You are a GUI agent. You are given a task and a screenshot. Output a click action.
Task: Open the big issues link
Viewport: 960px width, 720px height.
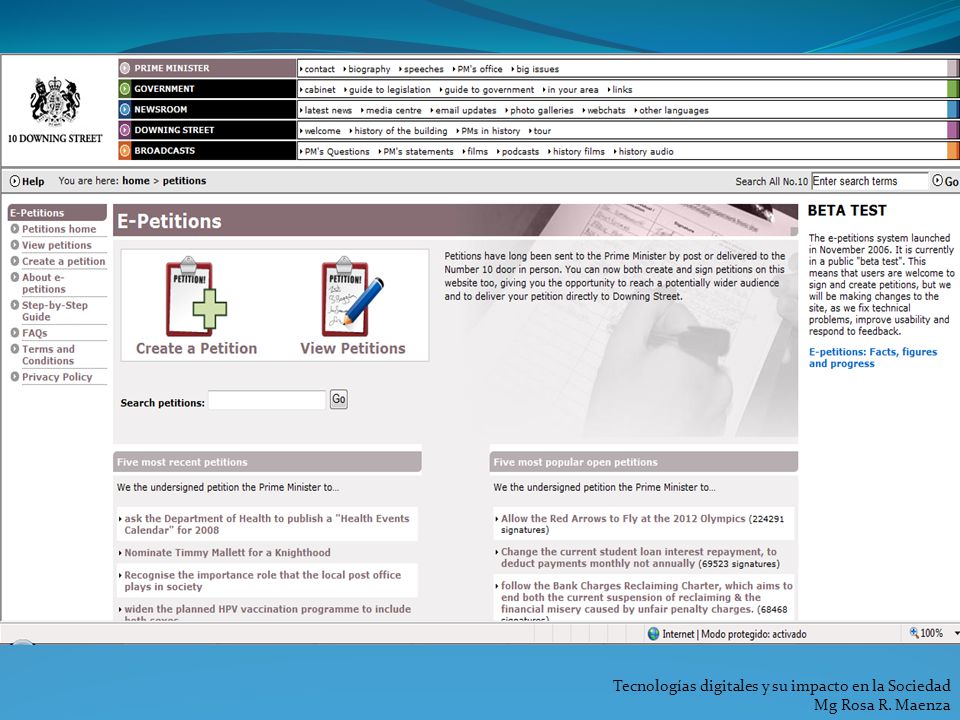click(x=537, y=69)
